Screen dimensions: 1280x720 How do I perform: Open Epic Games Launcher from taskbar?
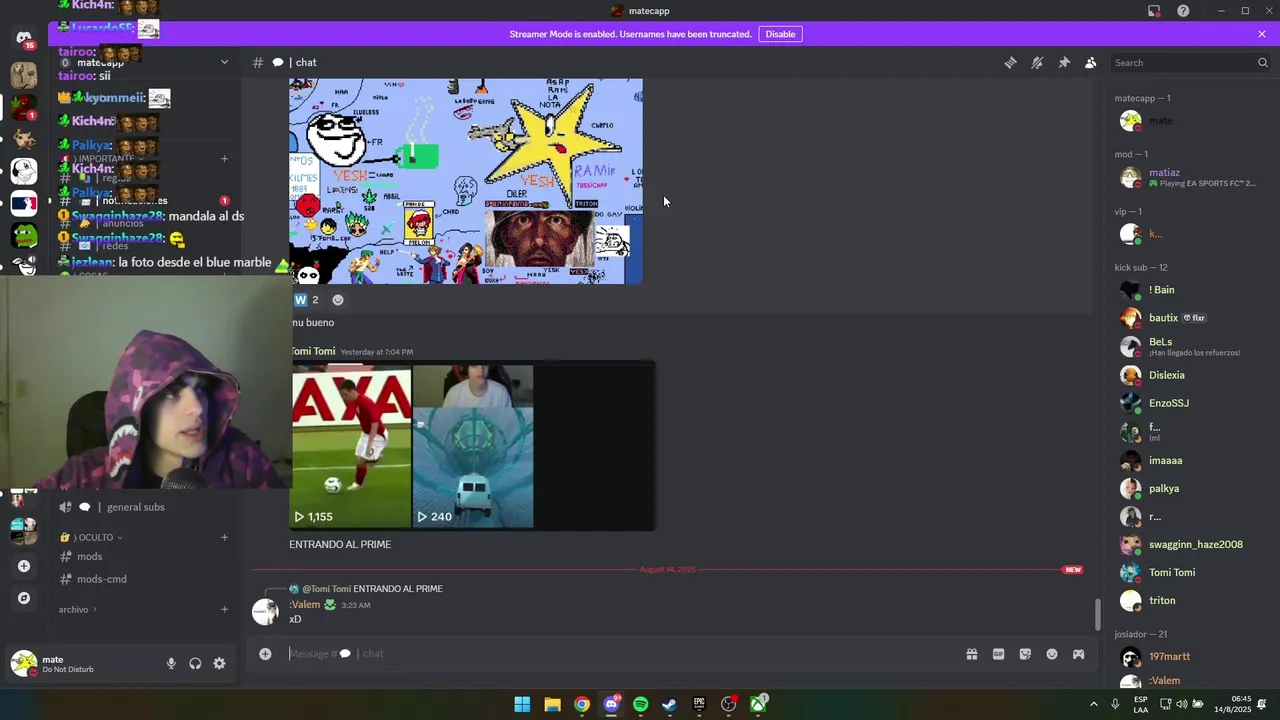(699, 704)
